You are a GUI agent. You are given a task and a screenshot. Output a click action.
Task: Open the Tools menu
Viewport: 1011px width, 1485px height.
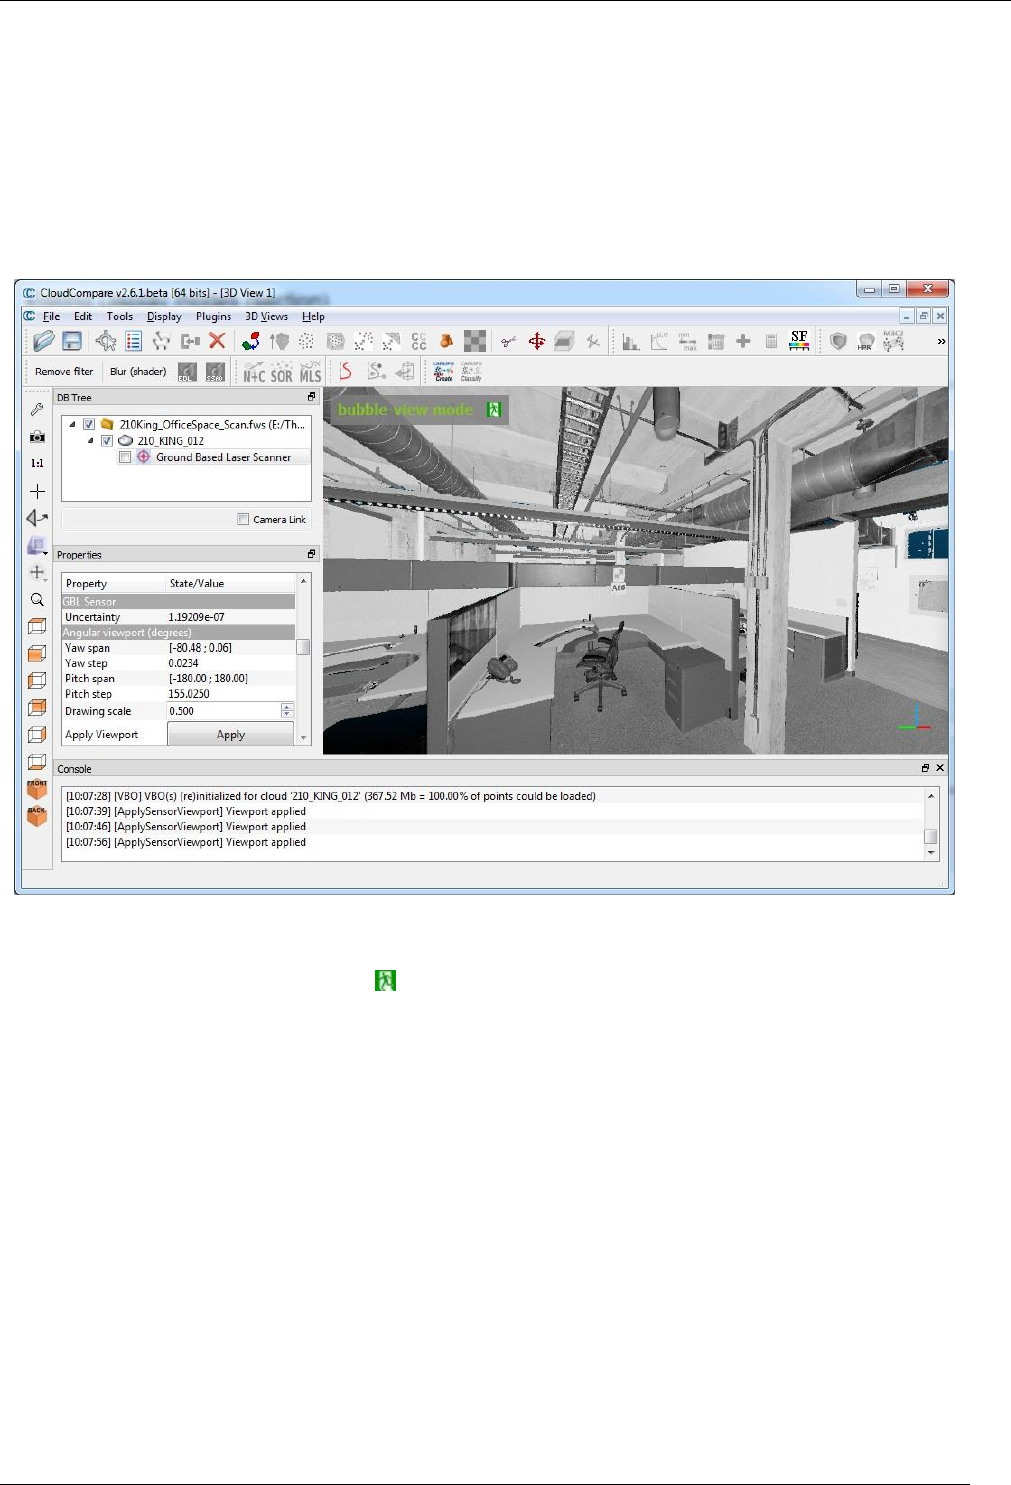coord(120,316)
